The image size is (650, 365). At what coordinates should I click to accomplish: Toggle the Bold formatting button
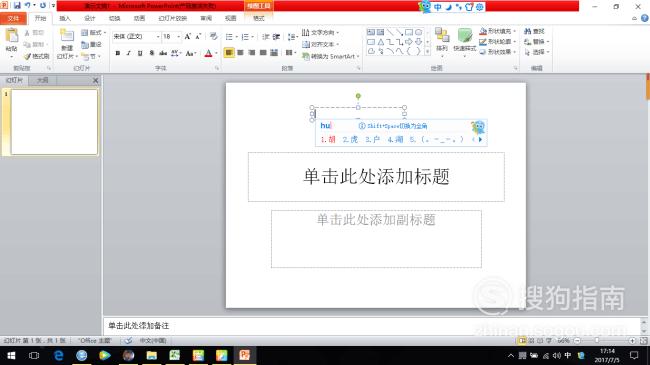(118, 53)
